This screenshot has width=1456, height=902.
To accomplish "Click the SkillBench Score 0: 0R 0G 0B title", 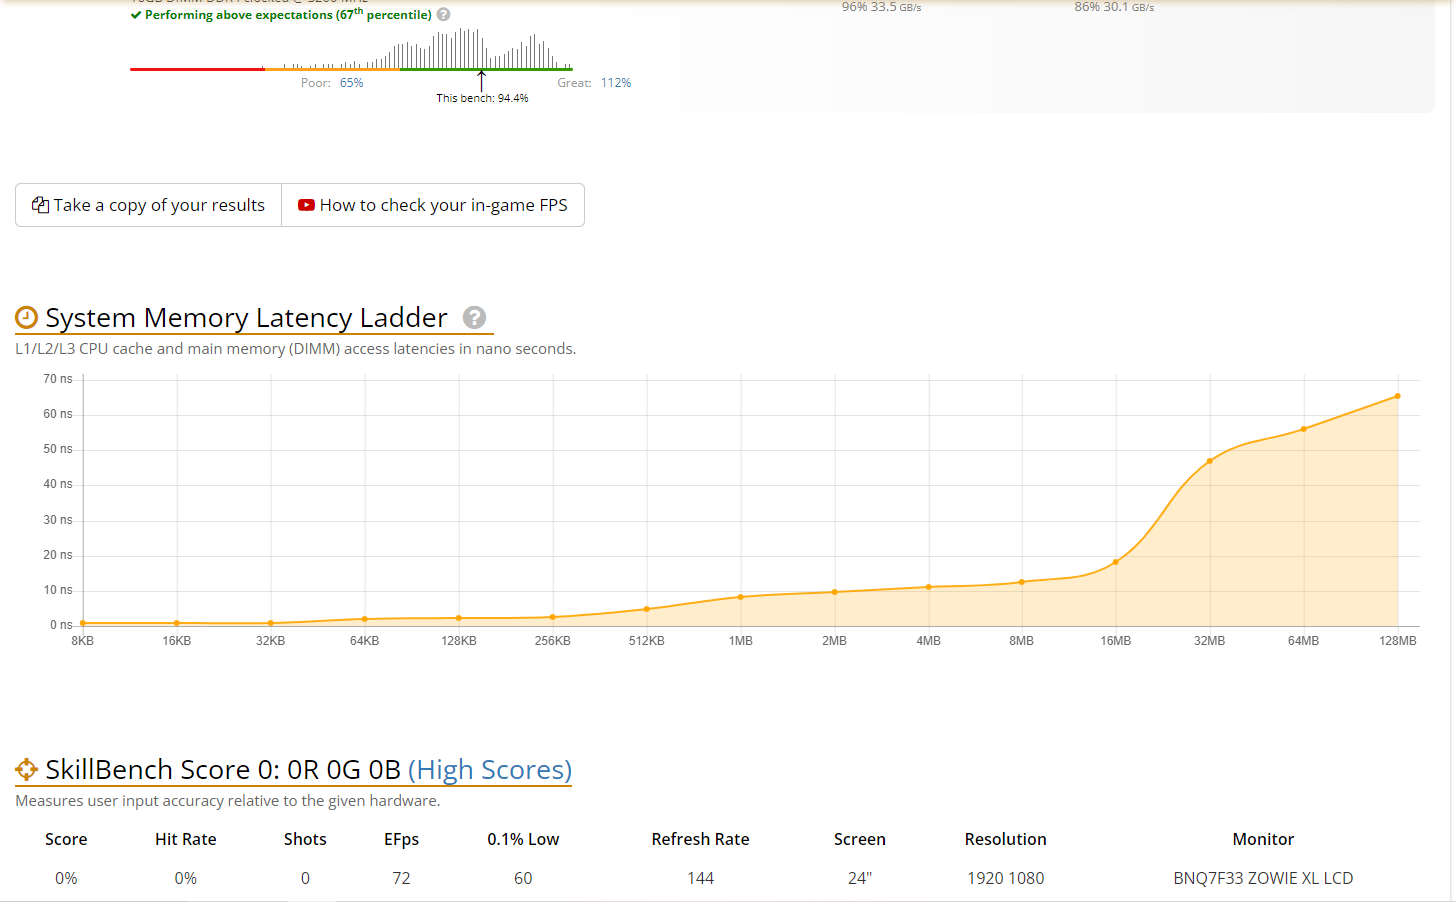I will coord(223,769).
